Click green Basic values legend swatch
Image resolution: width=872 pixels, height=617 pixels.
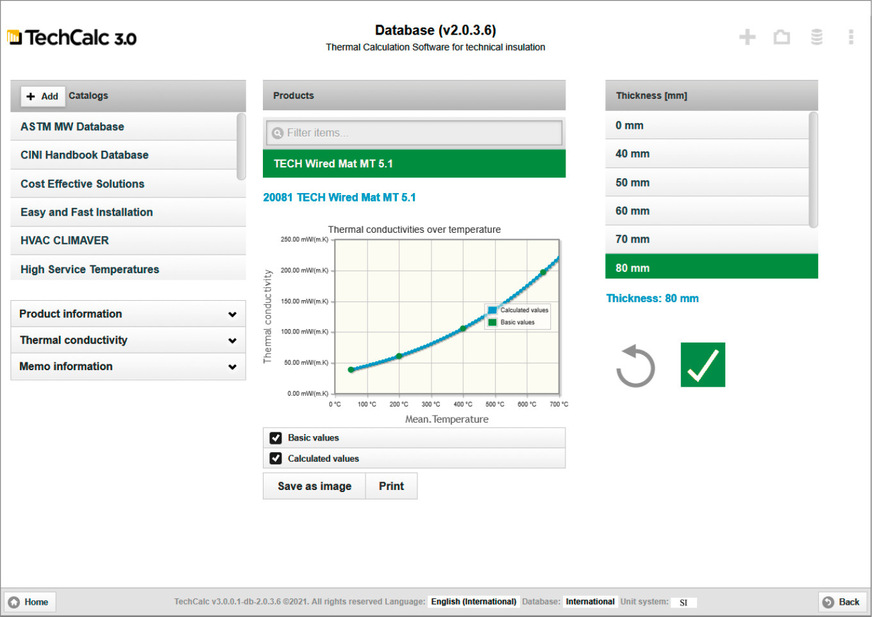(x=492, y=322)
